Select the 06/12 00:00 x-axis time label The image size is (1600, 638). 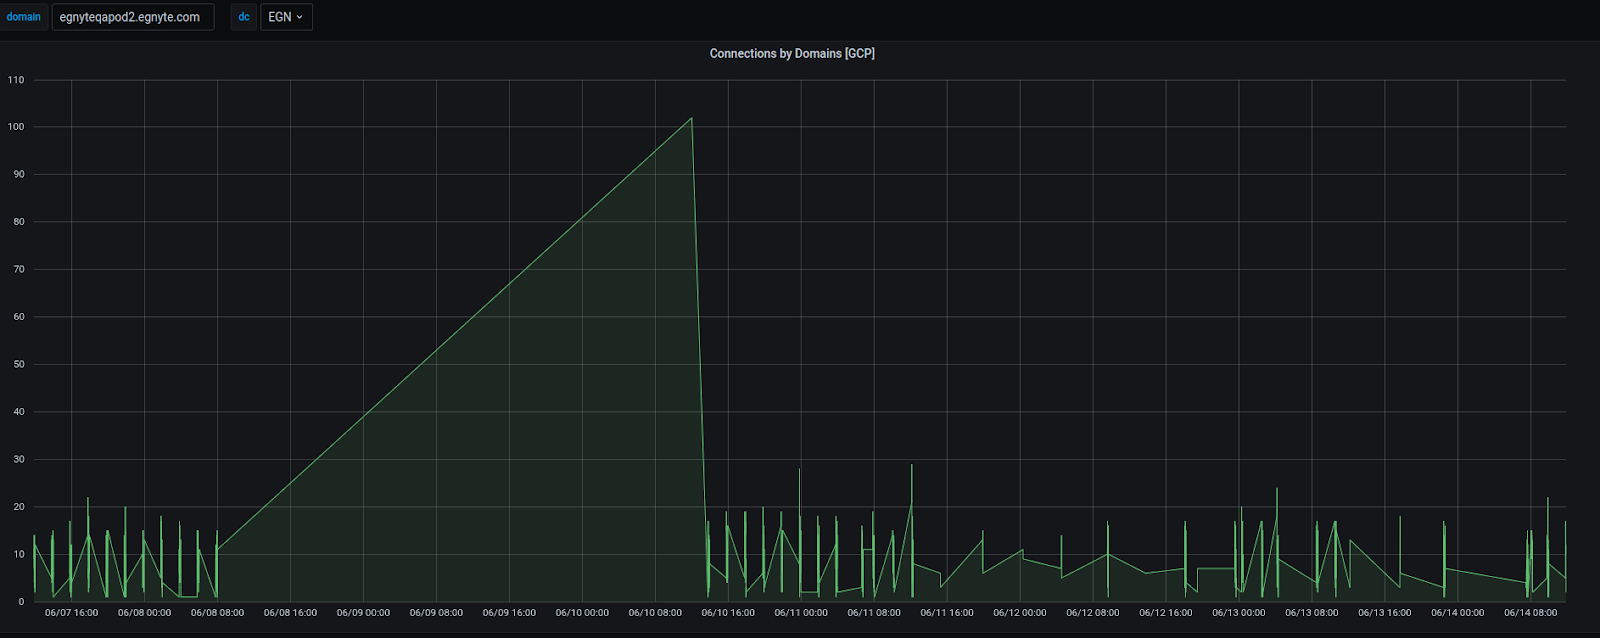[x=1020, y=613]
